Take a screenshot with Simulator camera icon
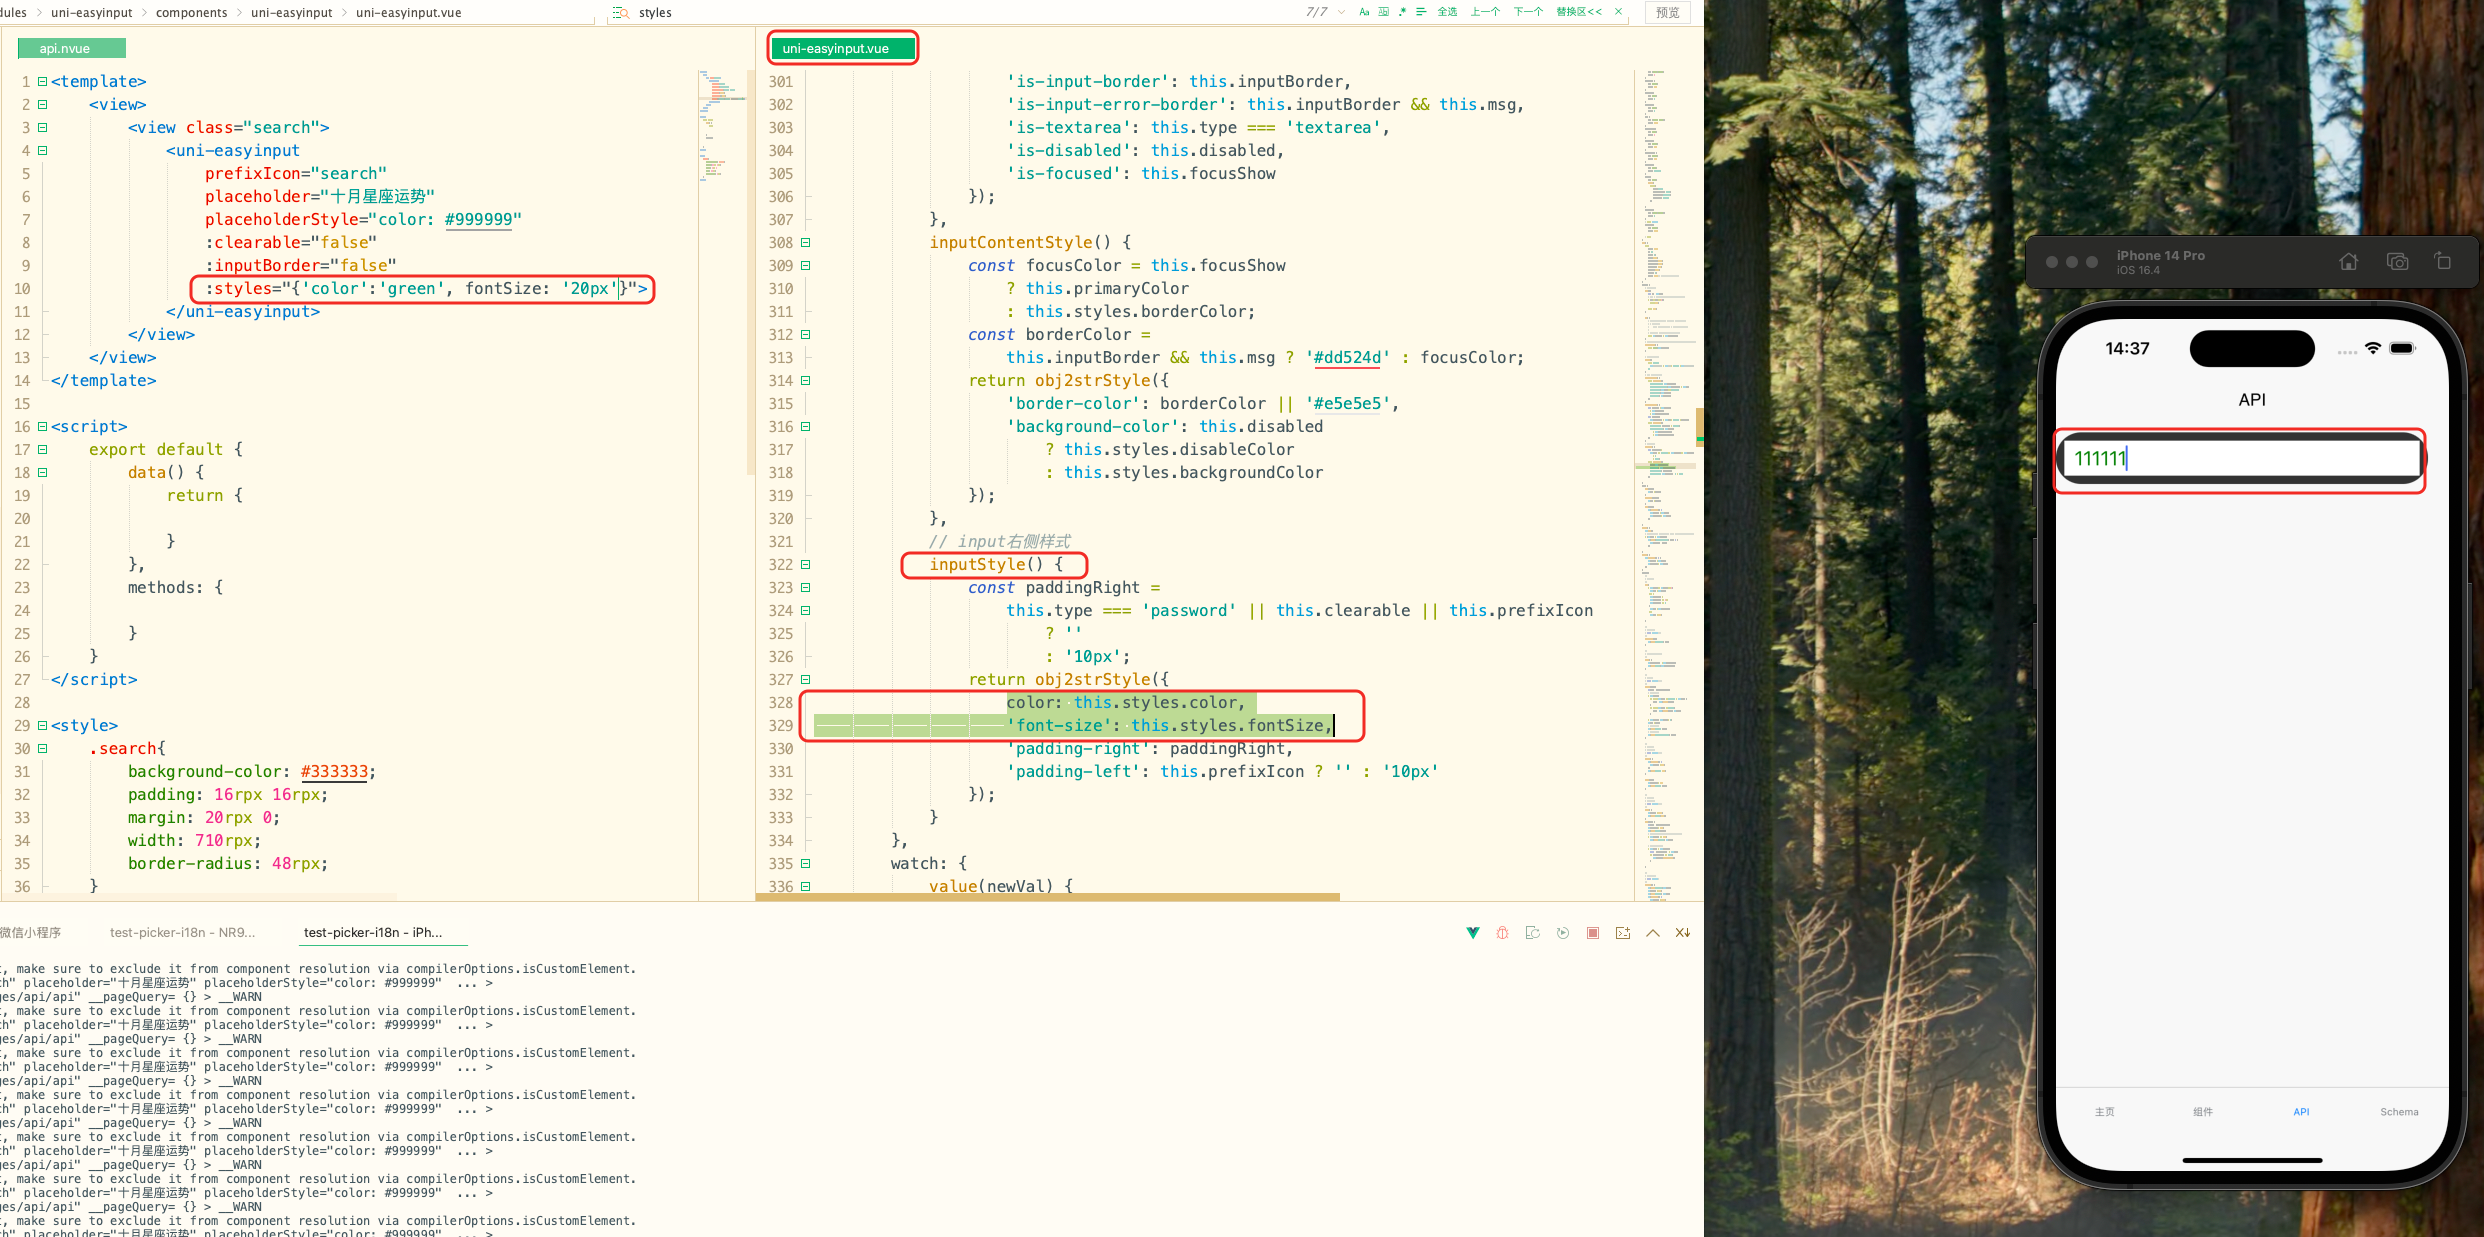Image resolution: width=2484 pixels, height=1237 pixels. tap(2397, 262)
